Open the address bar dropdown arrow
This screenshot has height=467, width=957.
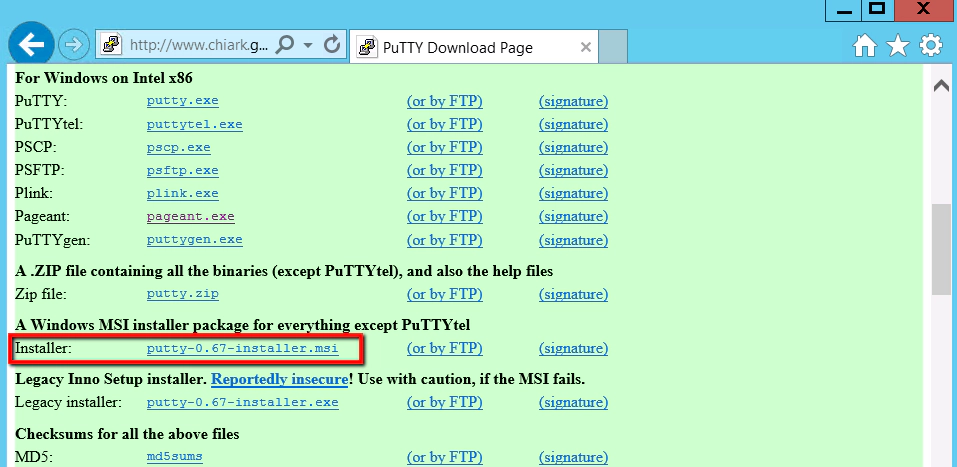click(x=308, y=46)
